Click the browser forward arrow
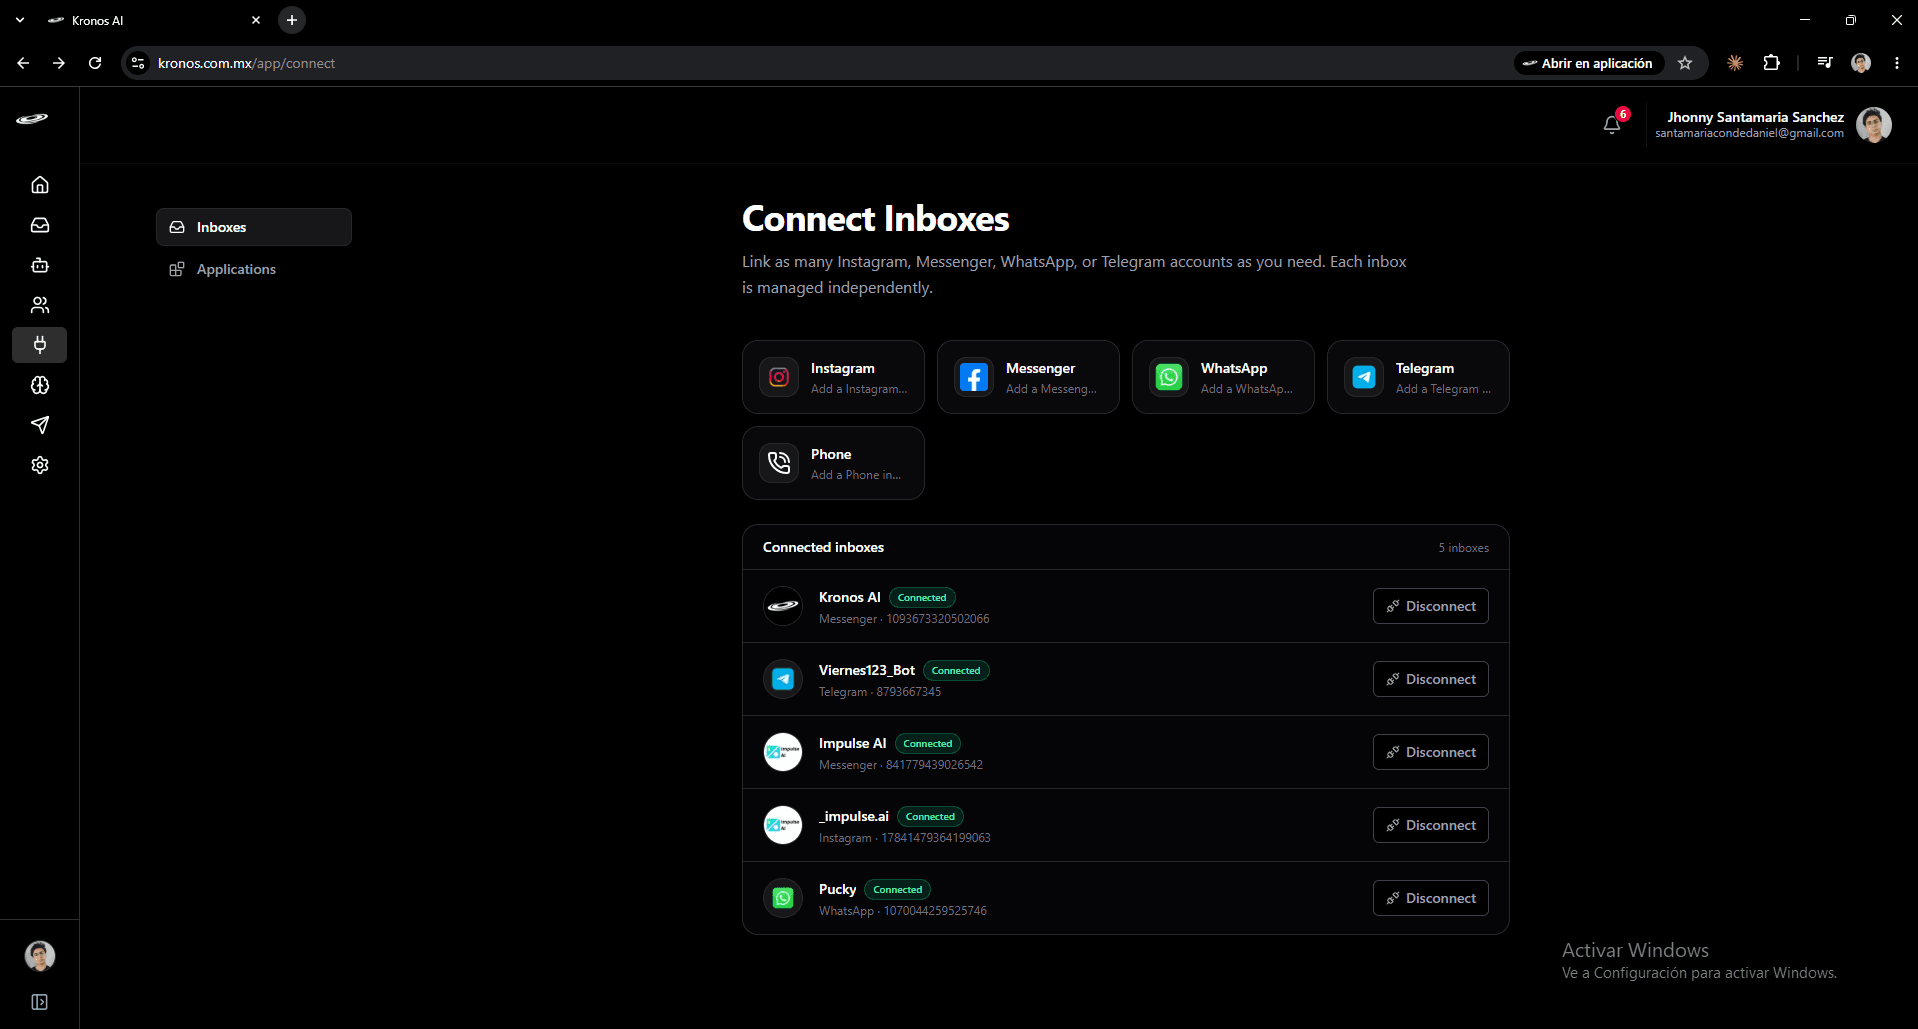1918x1029 pixels. [x=59, y=63]
